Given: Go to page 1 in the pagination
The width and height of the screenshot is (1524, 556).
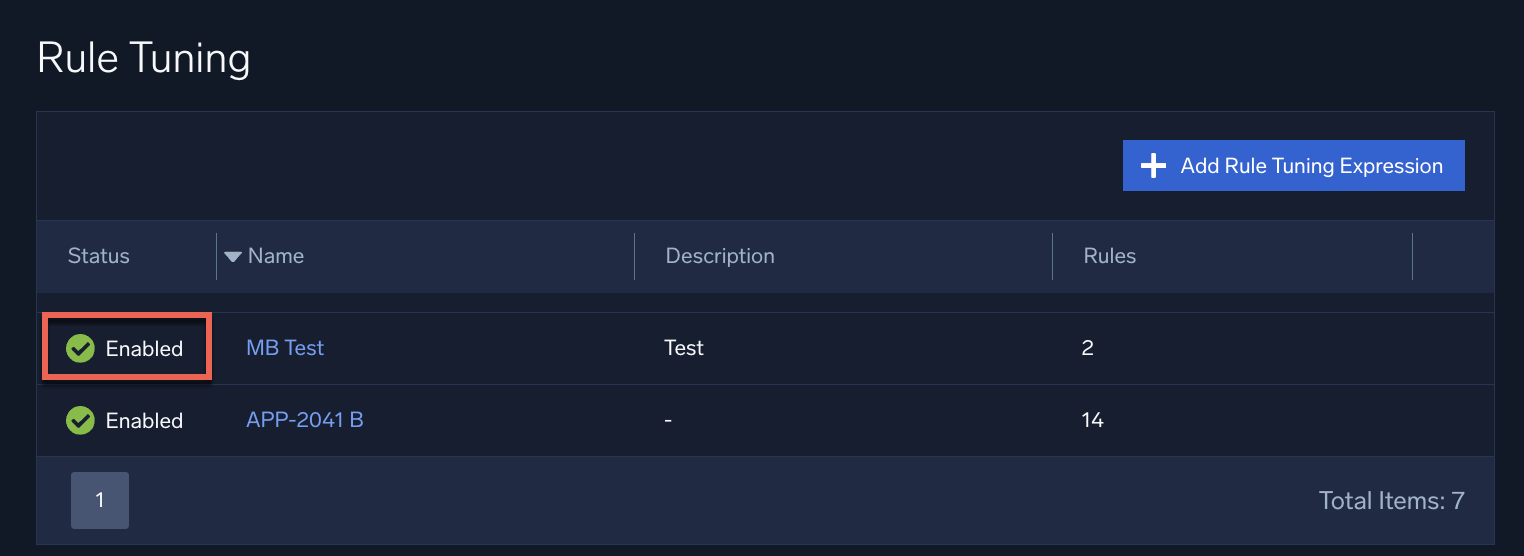Looking at the screenshot, I should point(100,500).
